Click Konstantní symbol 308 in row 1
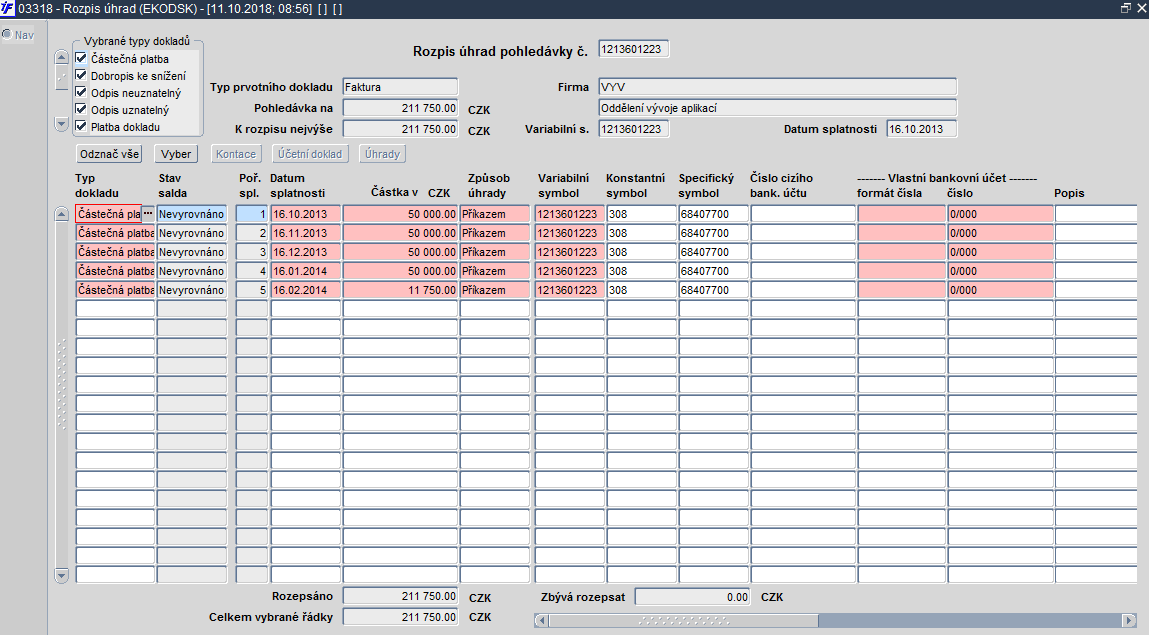Image resolution: width=1149 pixels, height=635 pixels. (x=641, y=214)
